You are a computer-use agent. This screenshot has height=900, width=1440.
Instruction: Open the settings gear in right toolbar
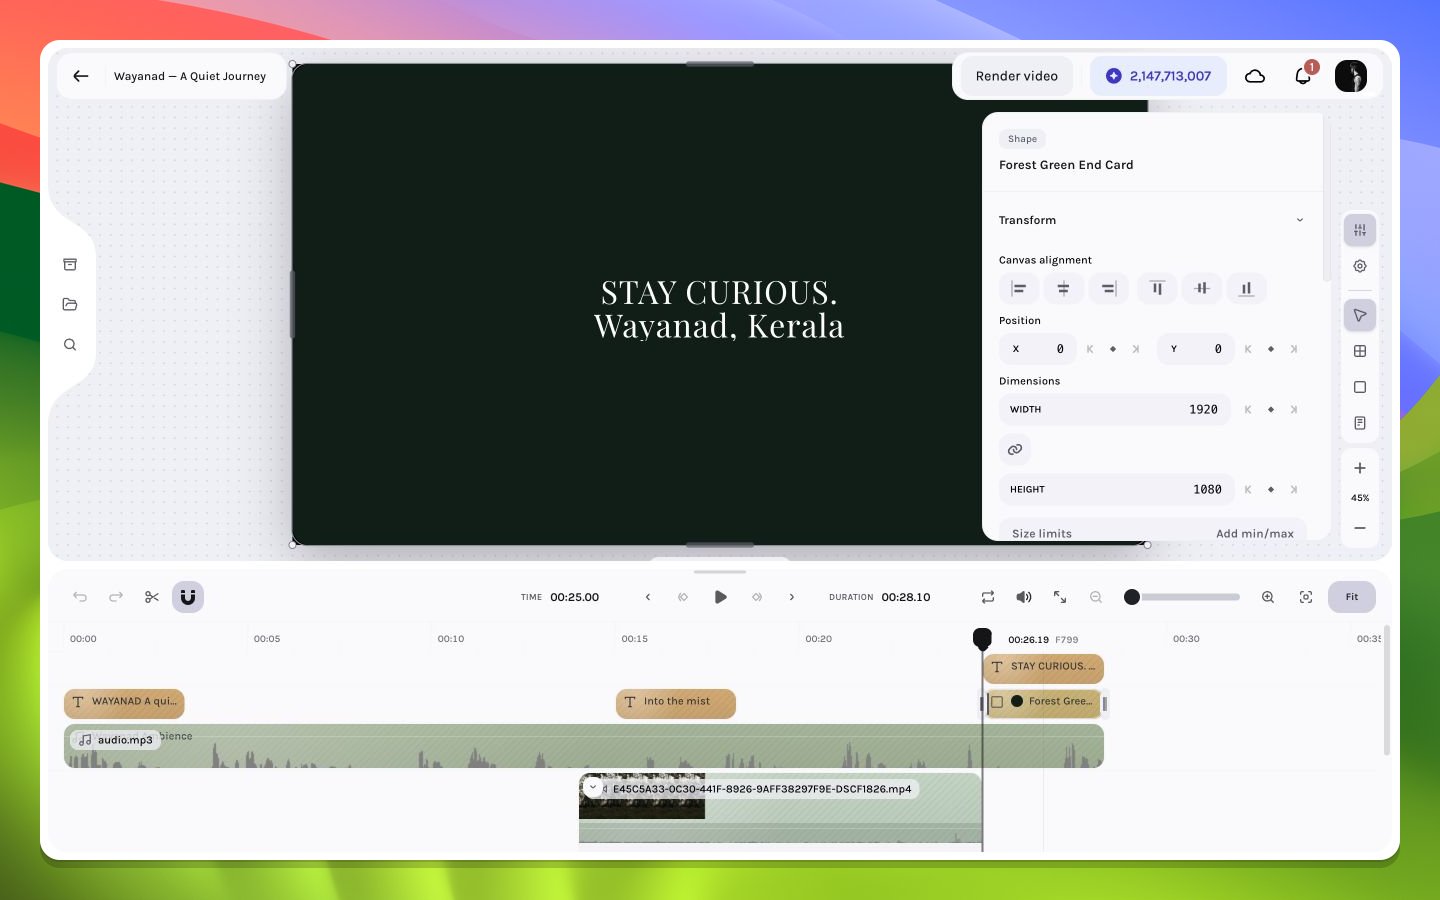(x=1360, y=266)
